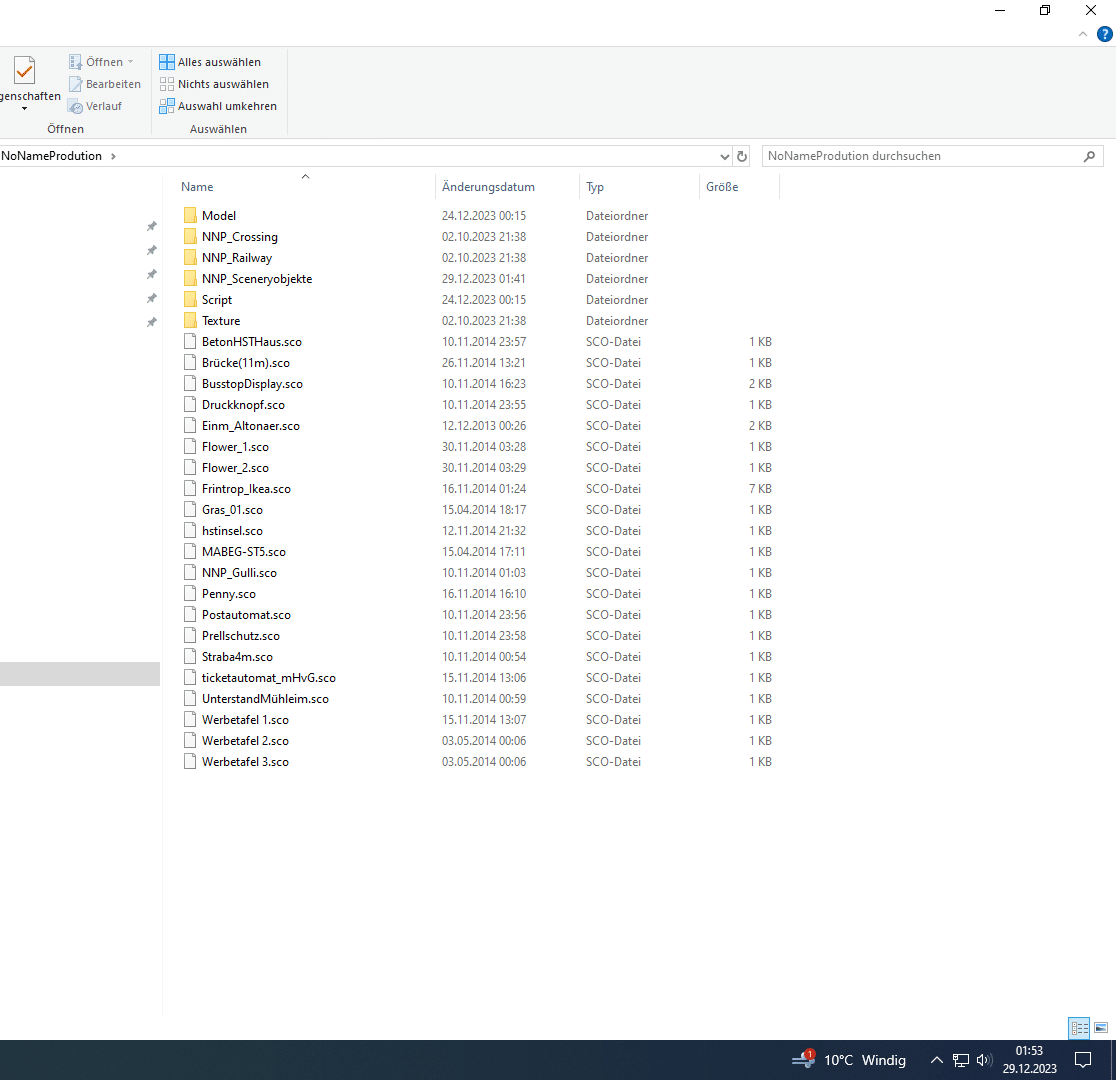Click the volume speaker icon in system tray

tap(984, 1060)
